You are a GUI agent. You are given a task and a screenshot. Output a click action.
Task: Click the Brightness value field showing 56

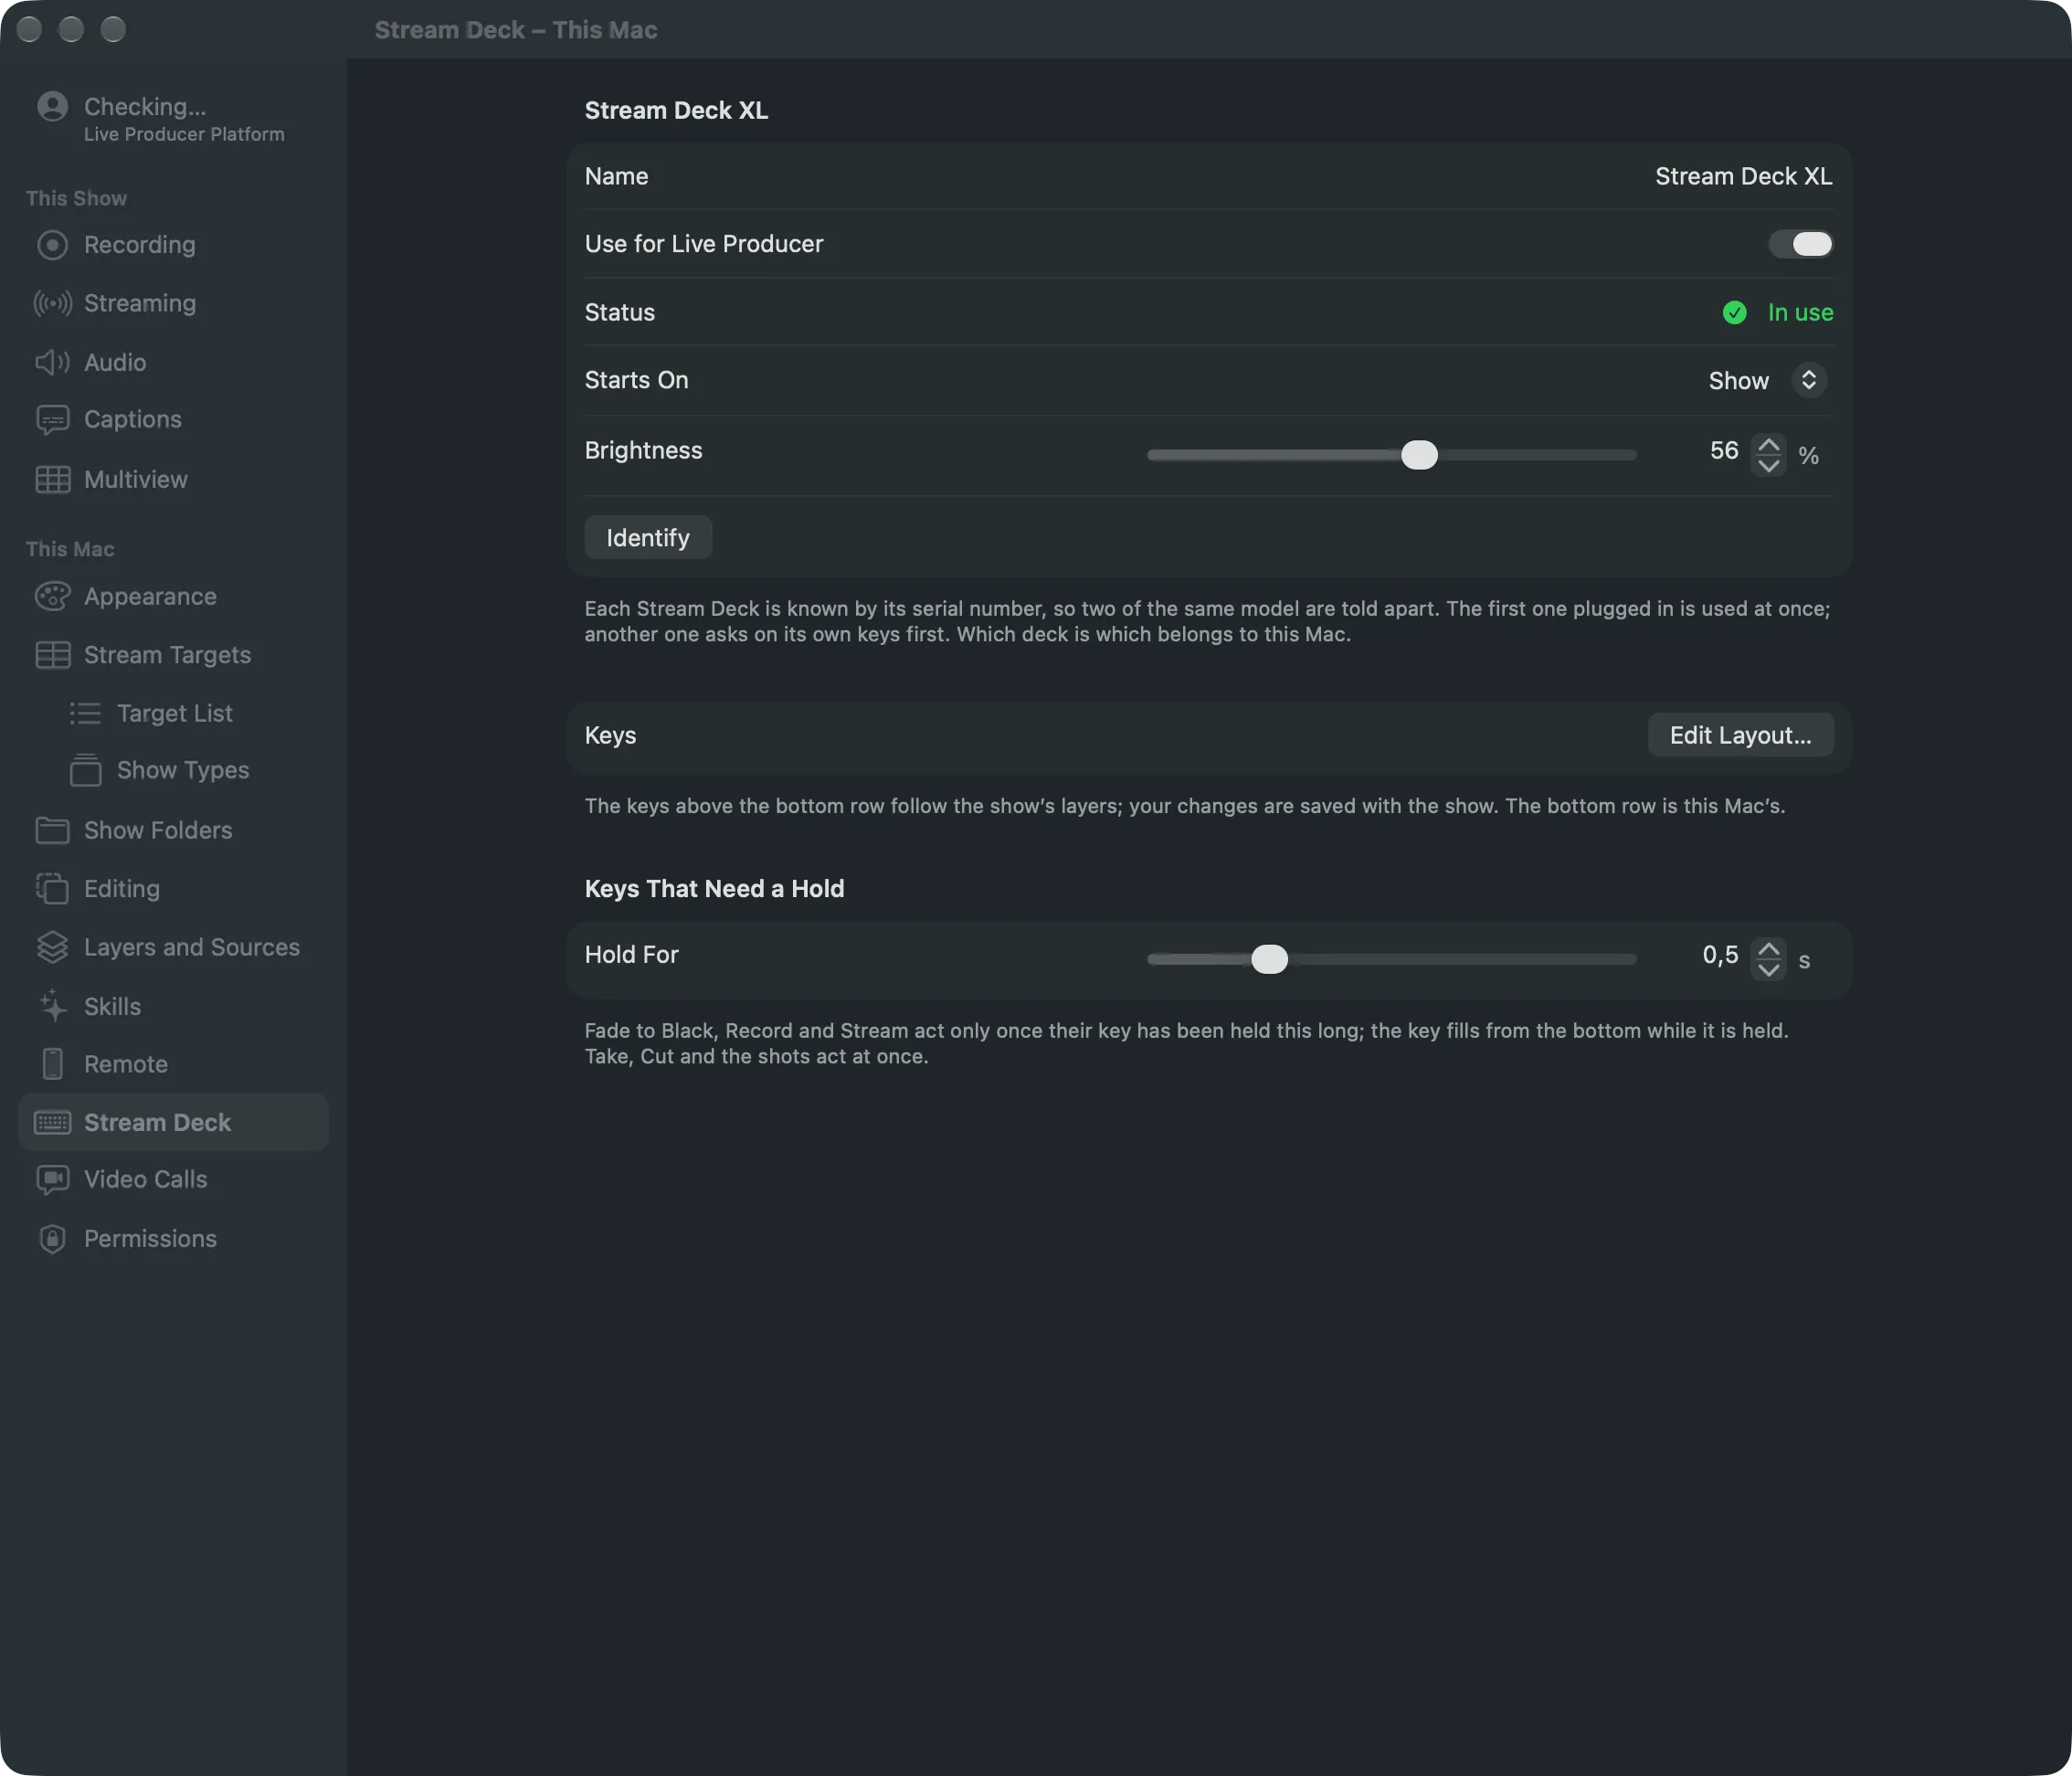tap(1723, 451)
